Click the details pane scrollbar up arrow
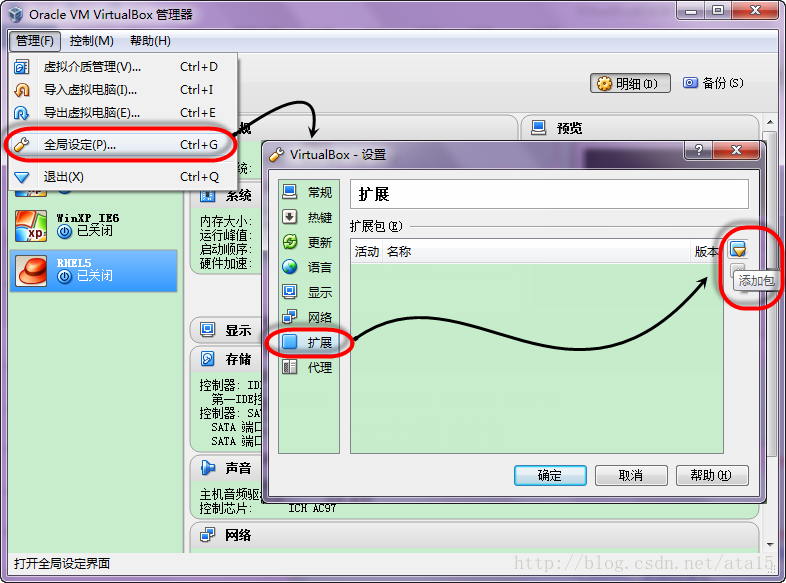 770,123
